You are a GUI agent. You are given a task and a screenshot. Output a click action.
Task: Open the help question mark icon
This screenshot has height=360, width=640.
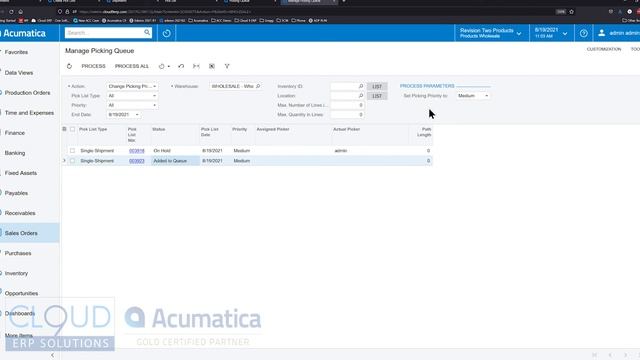pyautogui.click(x=584, y=33)
